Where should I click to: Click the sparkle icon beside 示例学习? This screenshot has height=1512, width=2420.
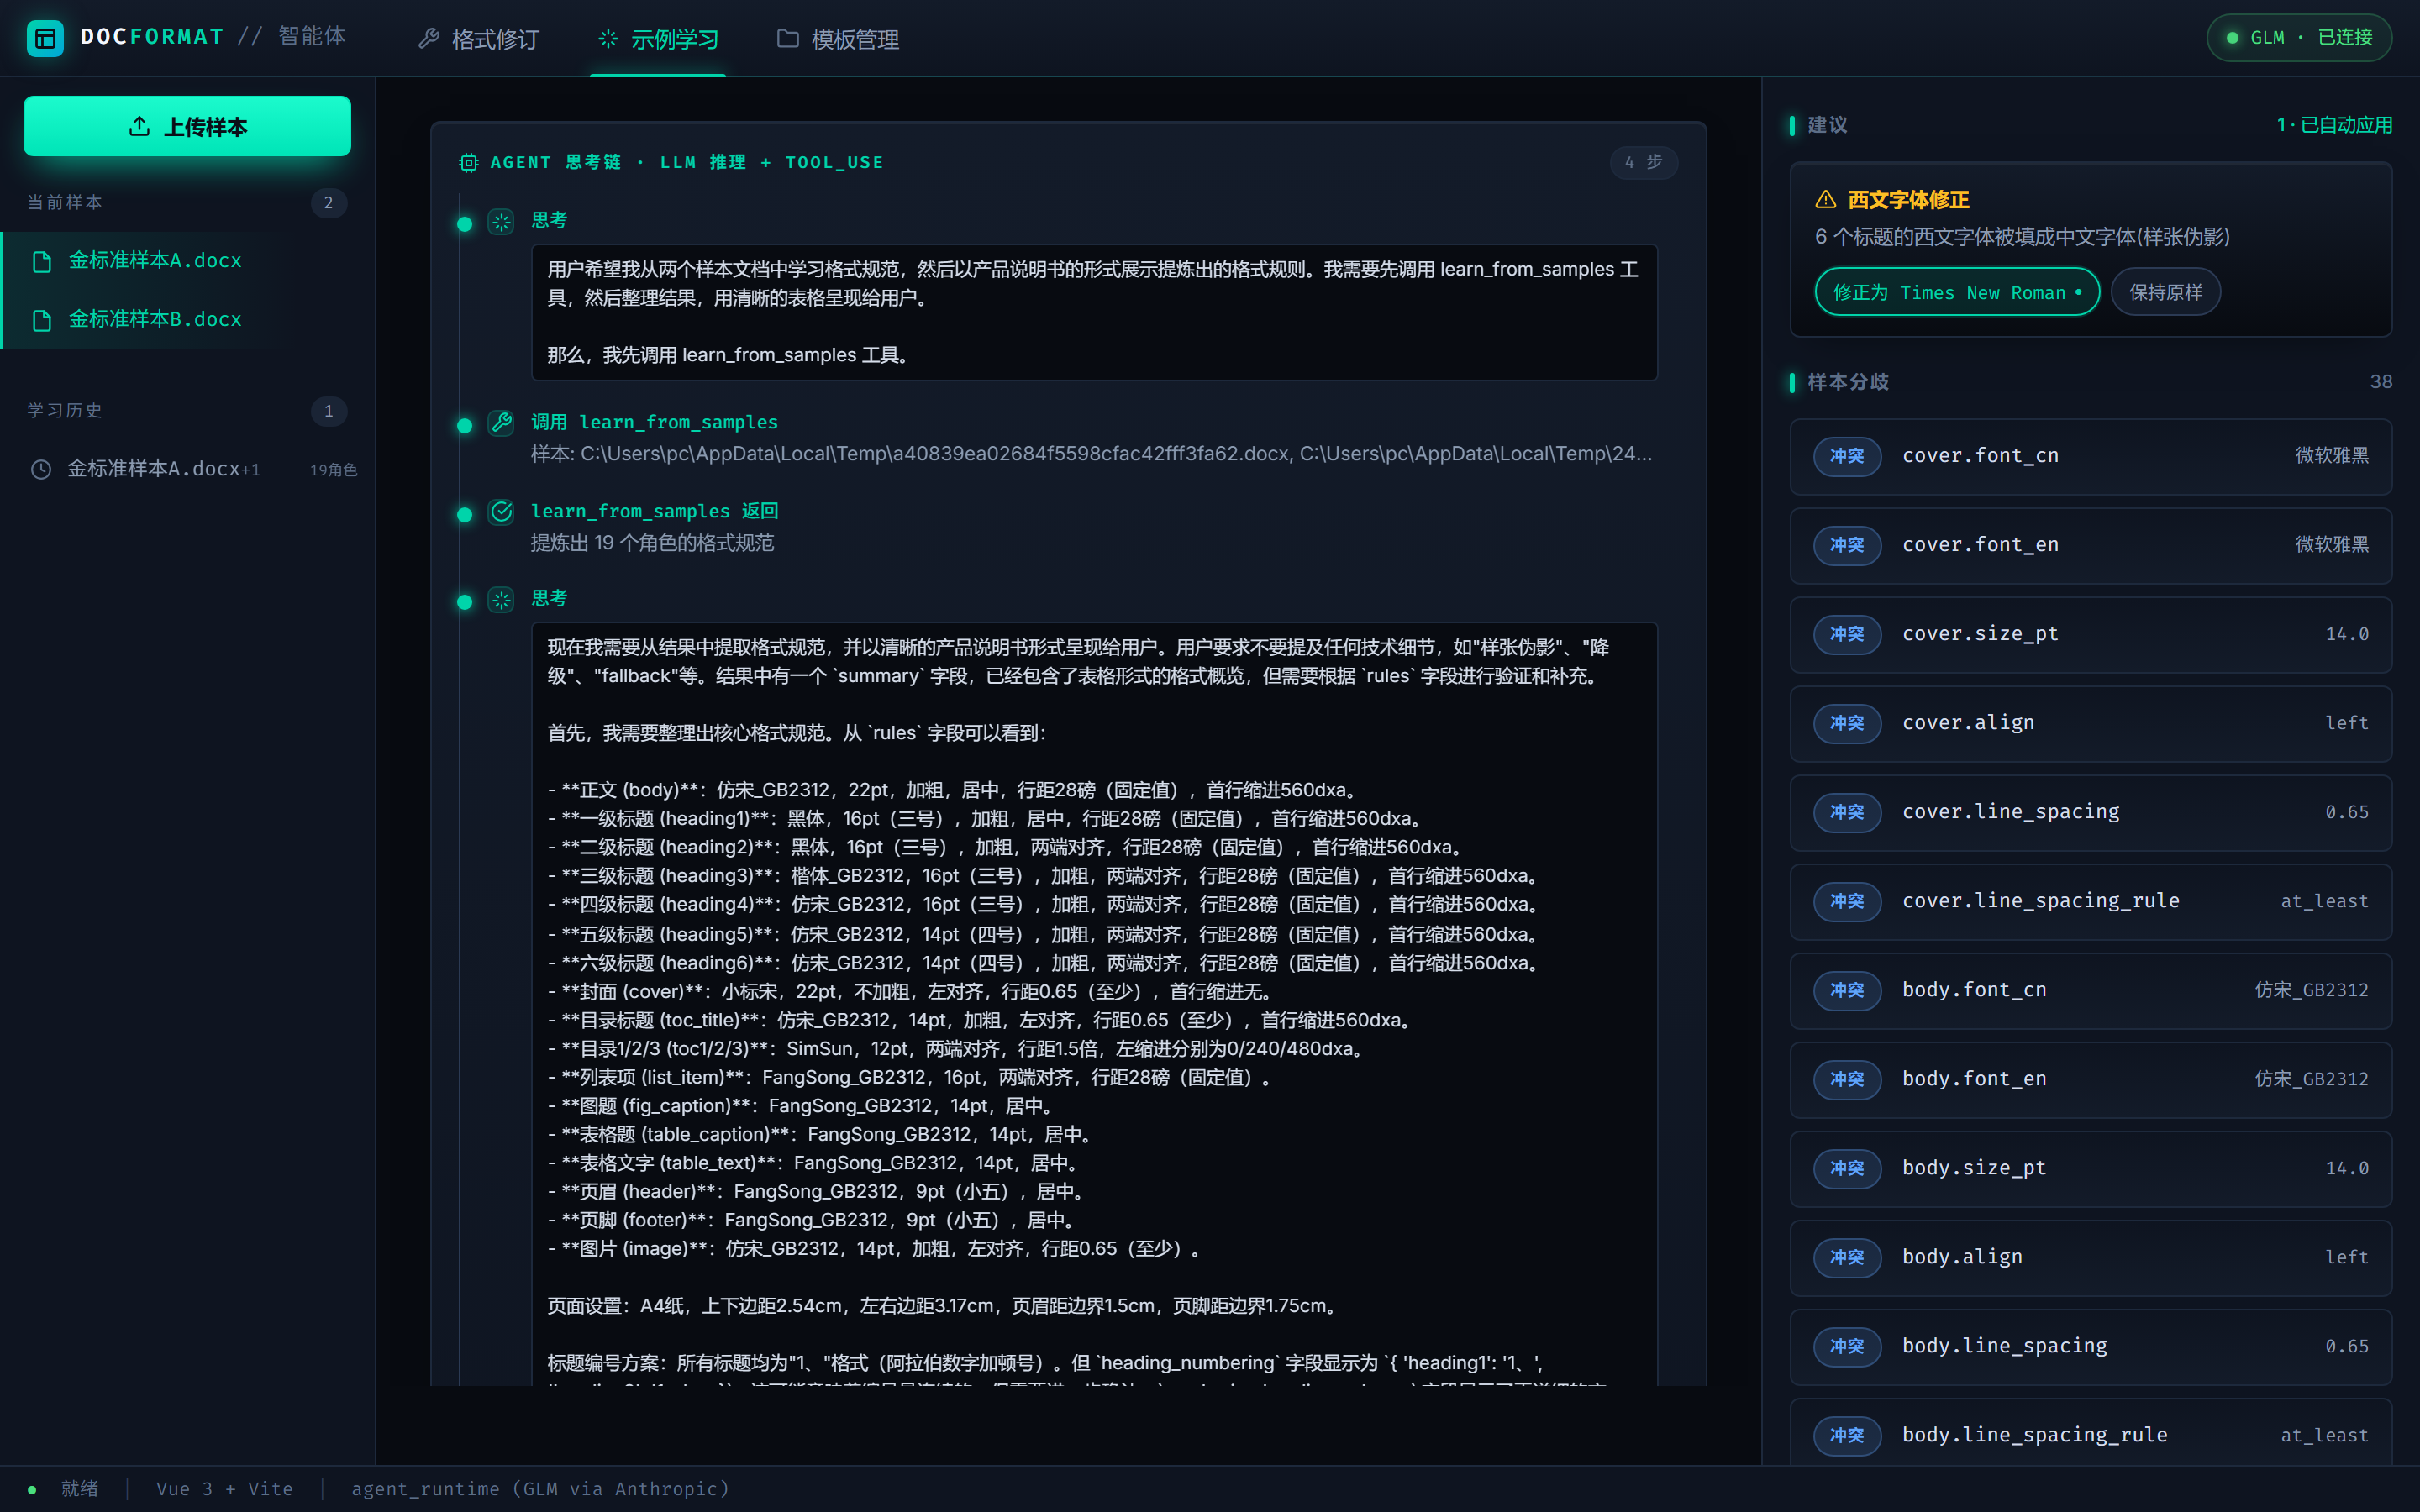tap(608, 39)
